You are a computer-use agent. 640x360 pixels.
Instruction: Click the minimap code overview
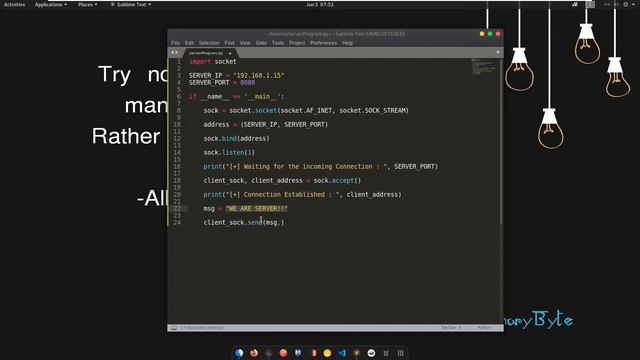484,67
